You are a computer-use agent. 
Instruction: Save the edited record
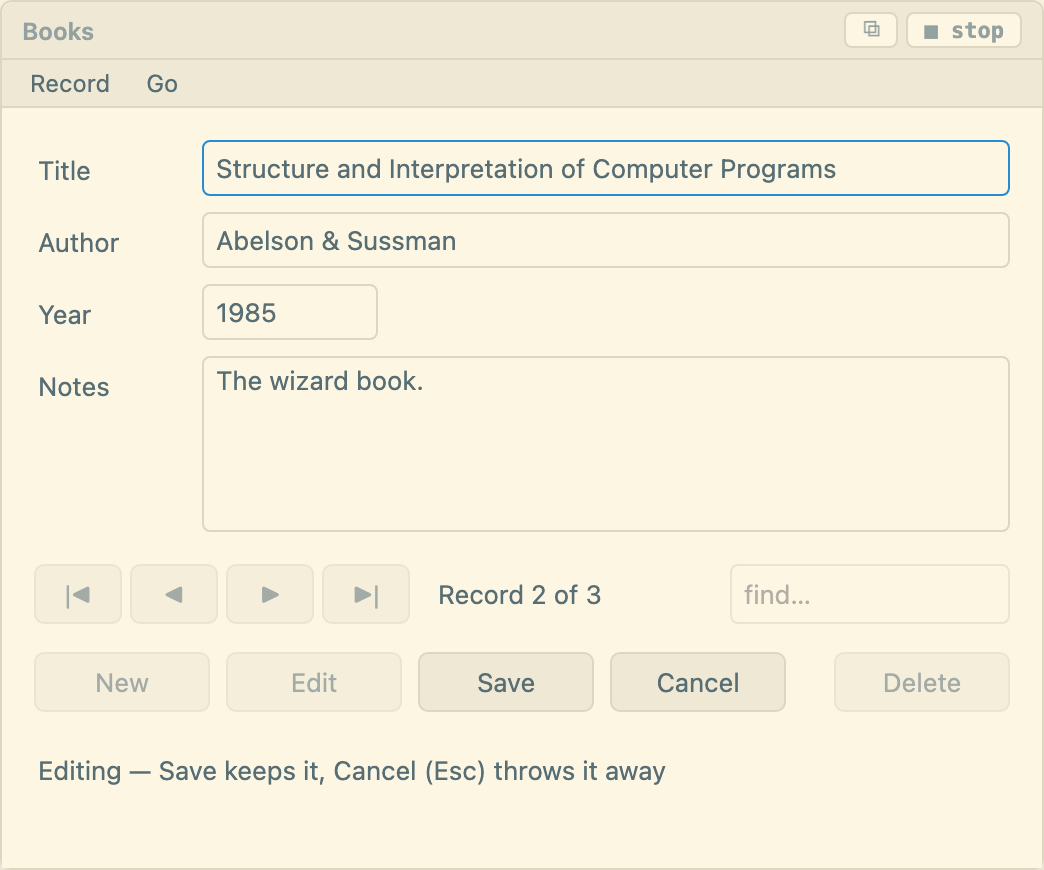(506, 682)
